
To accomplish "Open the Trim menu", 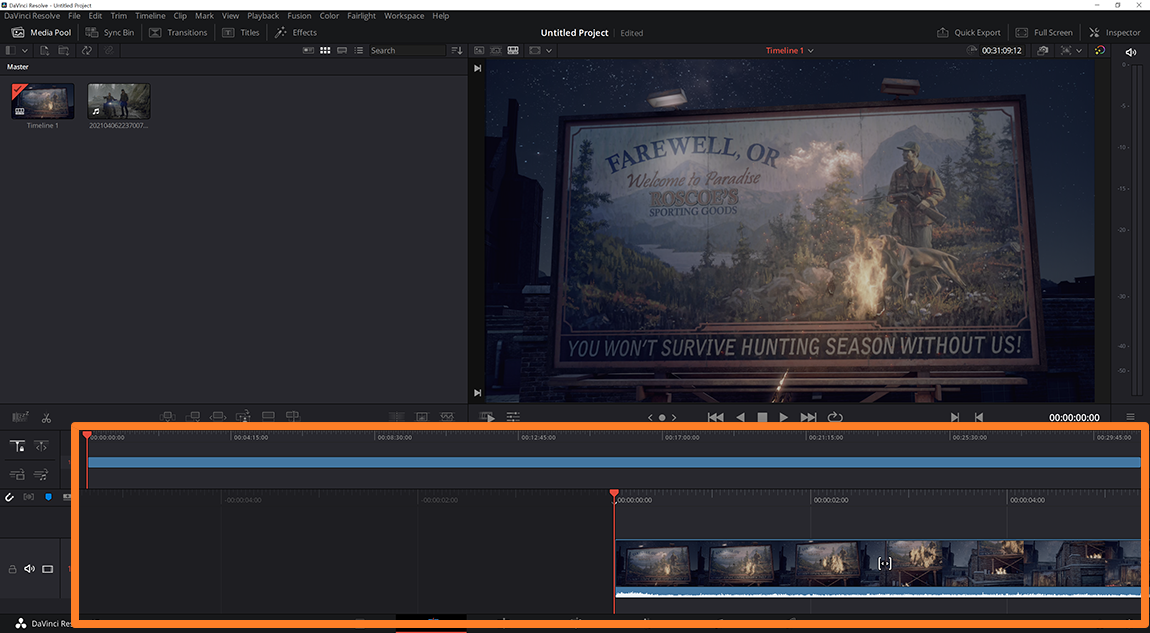I will 118,15.
